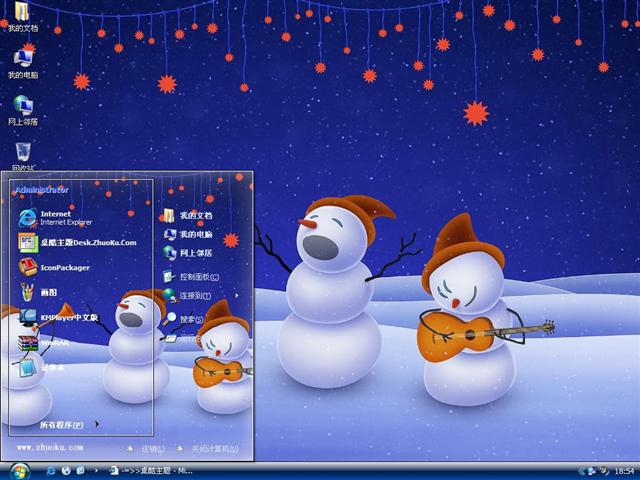Launch IconPackager from the Start menu
This screenshot has width=640, height=480.
54,267
